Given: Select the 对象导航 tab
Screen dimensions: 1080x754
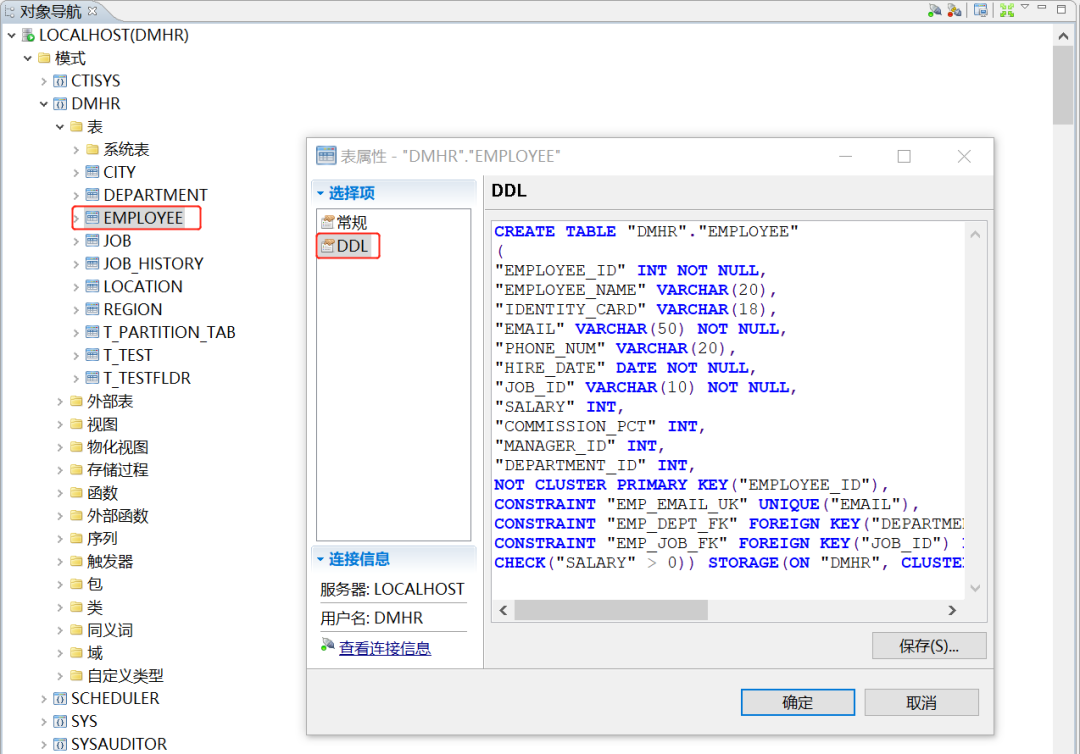Looking at the screenshot, I should (50, 12).
